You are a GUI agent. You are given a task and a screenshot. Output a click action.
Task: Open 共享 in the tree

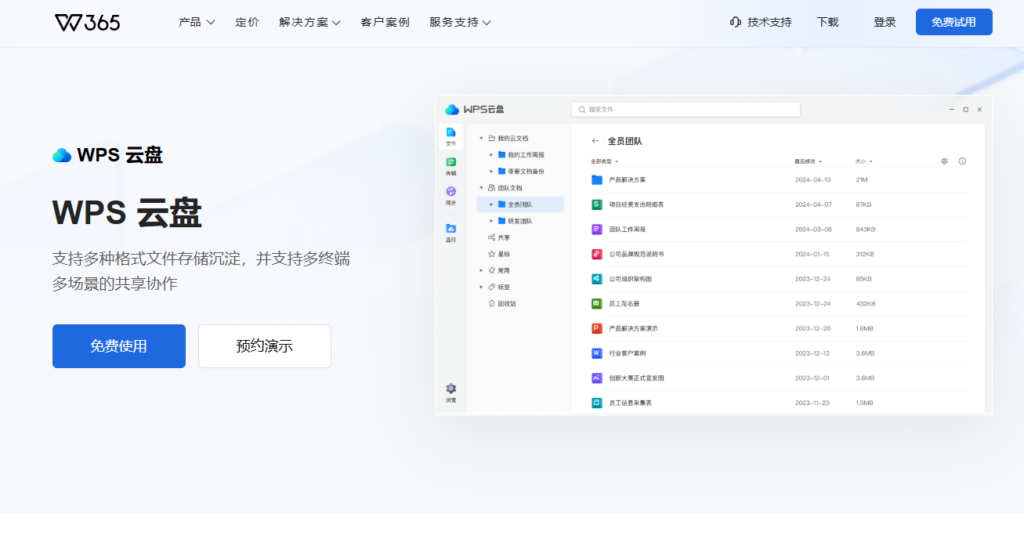click(499, 238)
